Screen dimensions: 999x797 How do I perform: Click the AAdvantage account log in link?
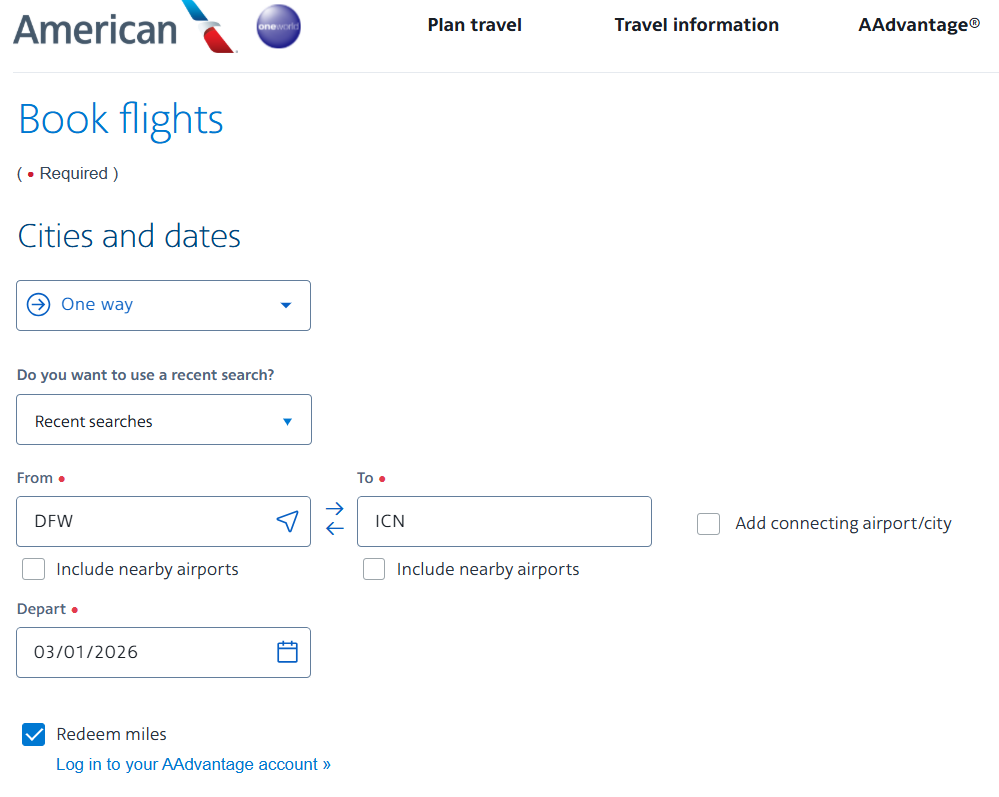(x=193, y=764)
